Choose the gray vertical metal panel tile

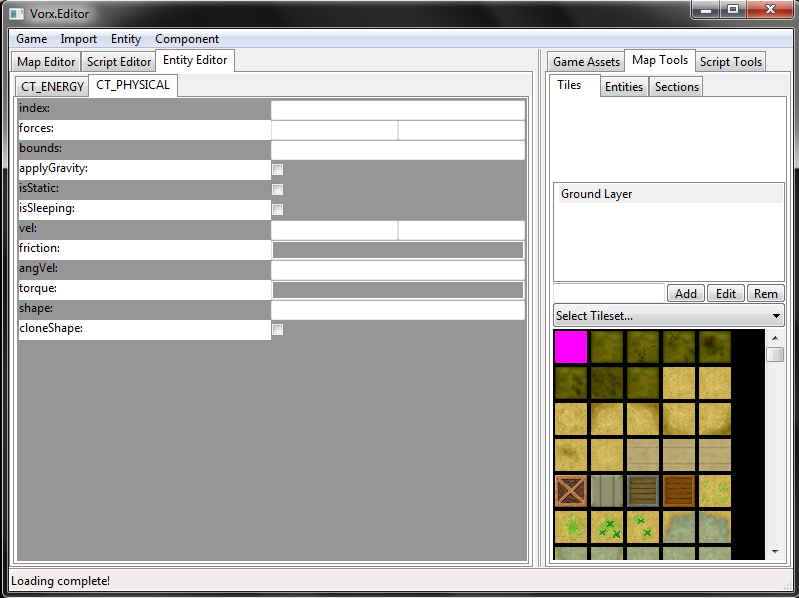[x=607, y=491]
